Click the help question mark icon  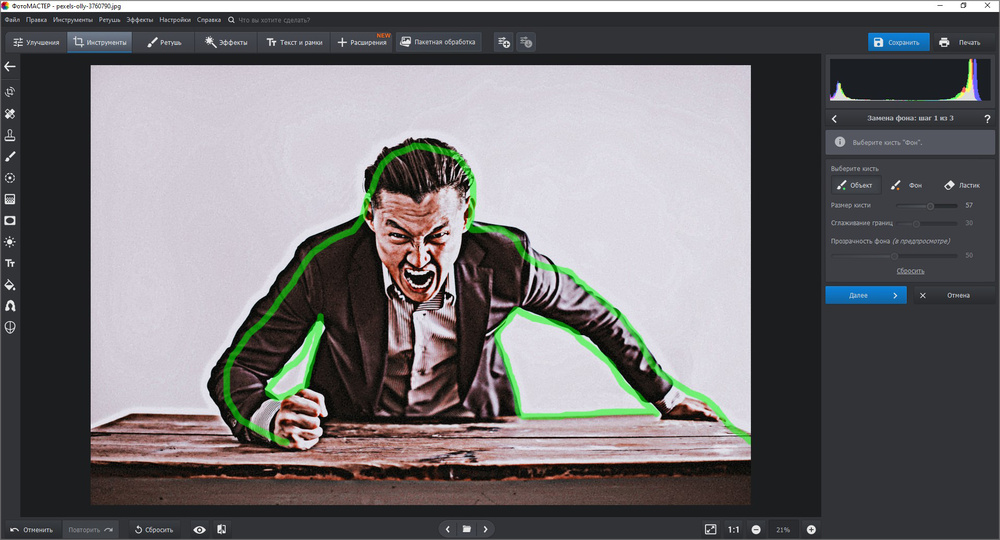[987, 119]
